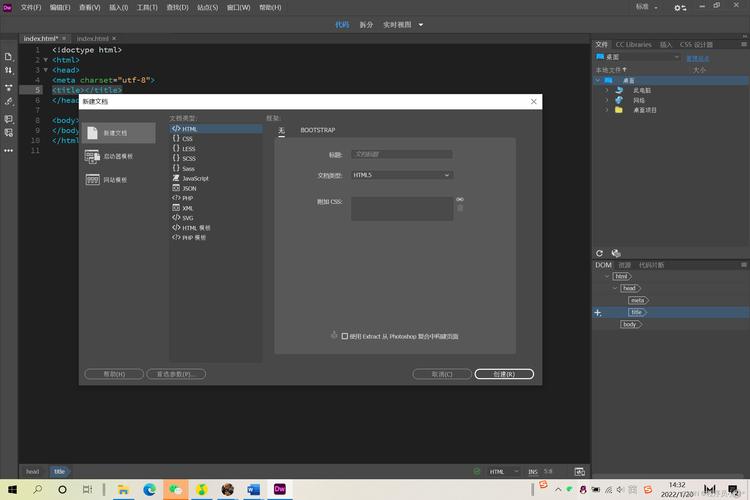Click the document title input field
The image size is (750, 500).
(x=402, y=154)
